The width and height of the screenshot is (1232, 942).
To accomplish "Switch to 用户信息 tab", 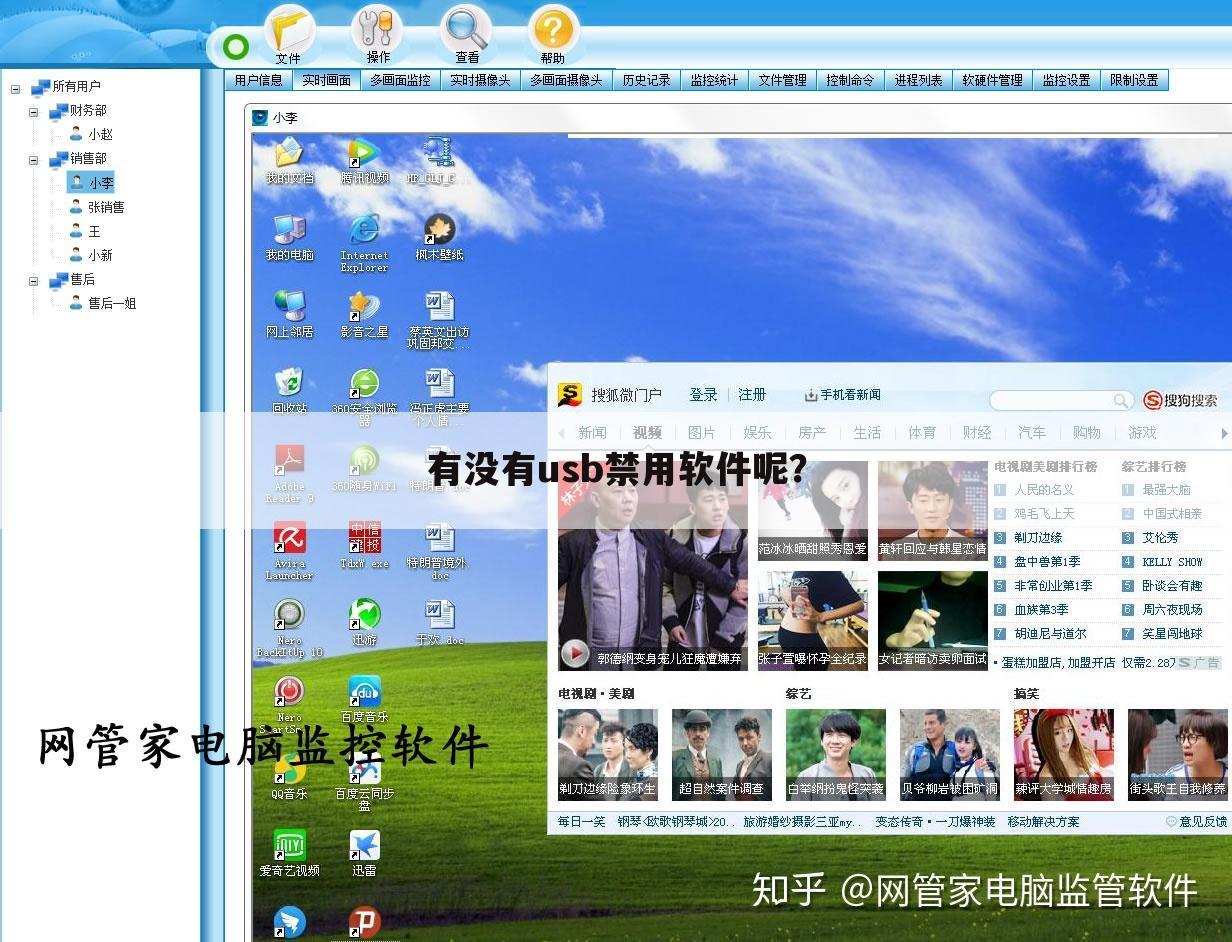I will pyautogui.click(x=259, y=80).
